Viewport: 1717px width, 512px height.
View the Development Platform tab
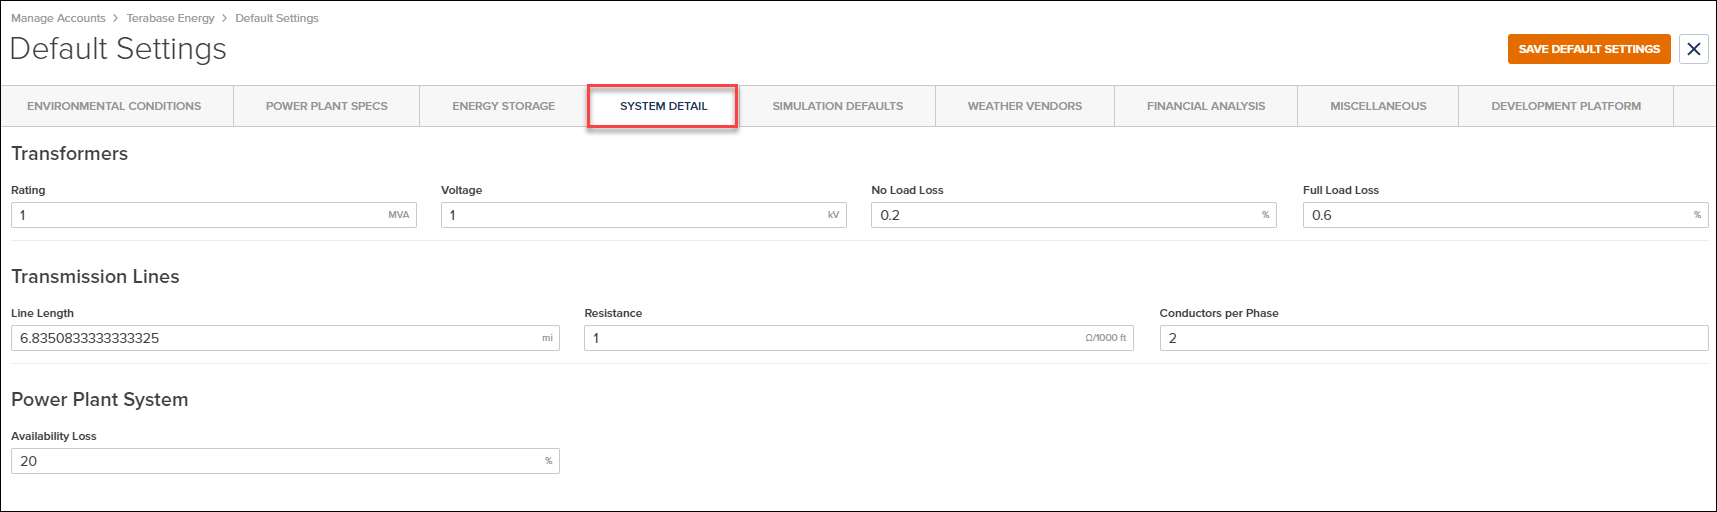[x=1566, y=106]
